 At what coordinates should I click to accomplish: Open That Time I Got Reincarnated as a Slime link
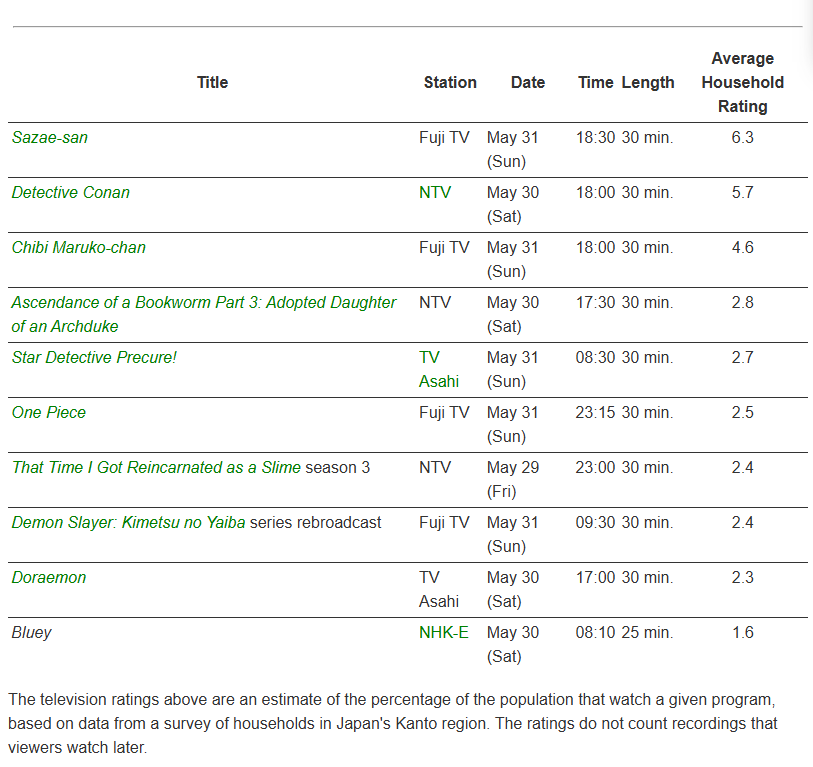coord(156,467)
